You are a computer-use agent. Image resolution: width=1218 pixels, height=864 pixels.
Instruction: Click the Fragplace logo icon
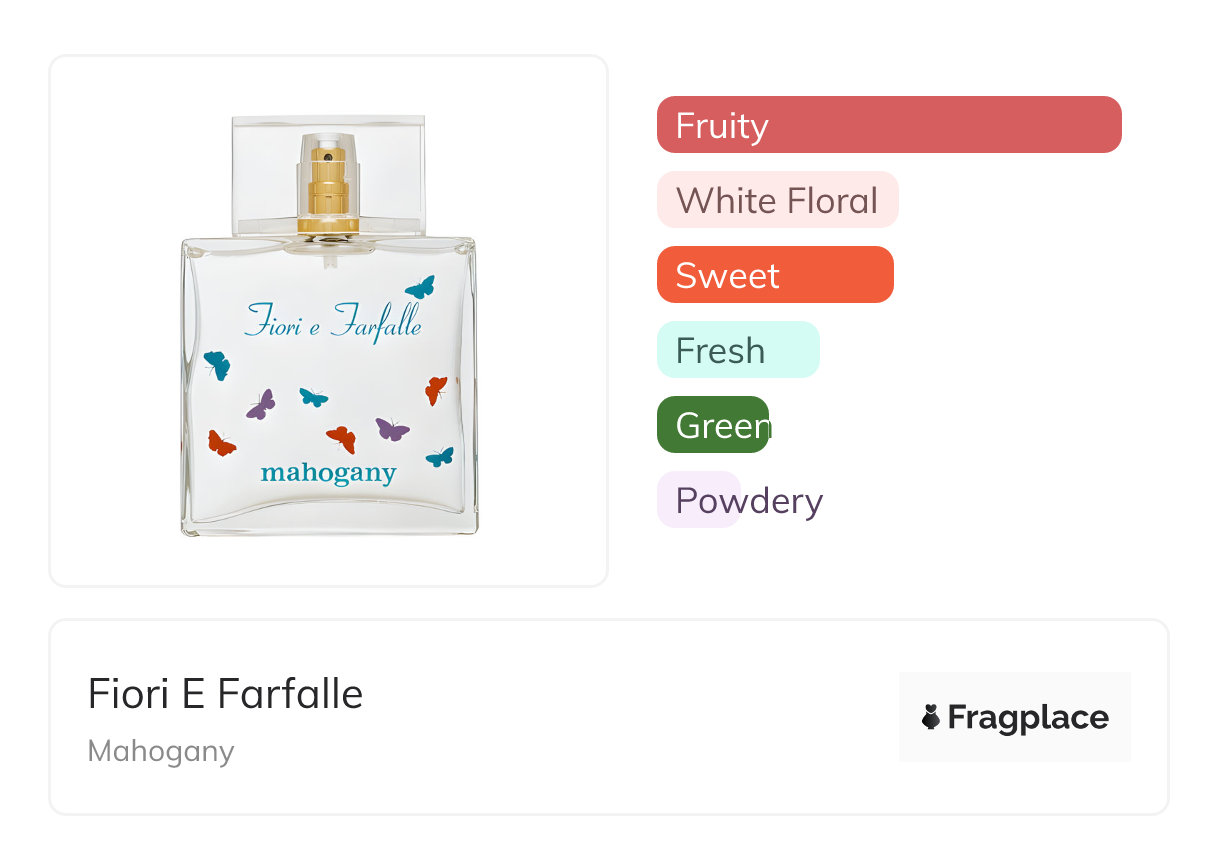coord(931,717)
